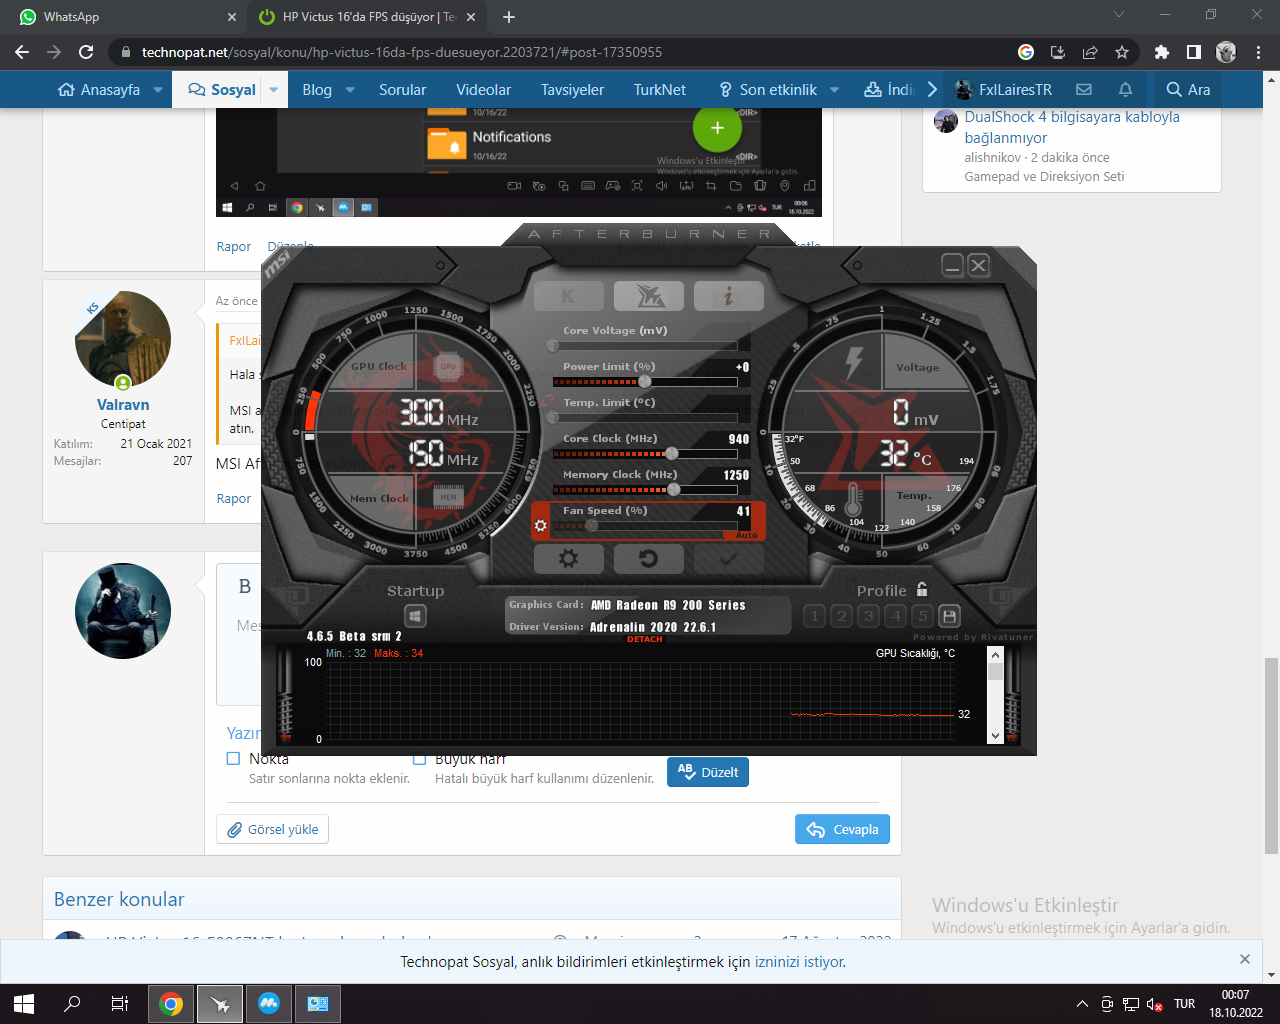1280x1024 pixels.
Task: Open Anasayfa home navigation item
Action: point(99,90)
